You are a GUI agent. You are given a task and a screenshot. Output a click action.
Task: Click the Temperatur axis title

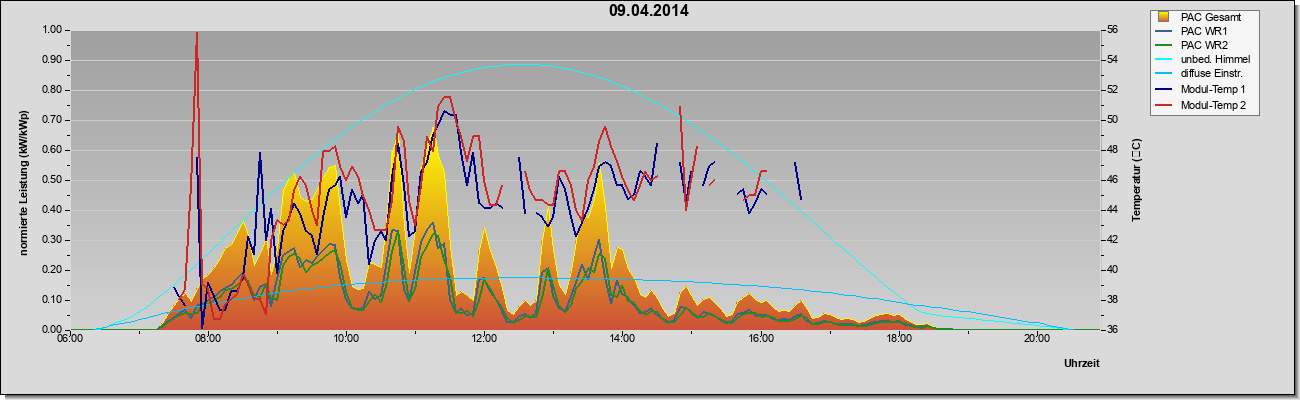1137,180
